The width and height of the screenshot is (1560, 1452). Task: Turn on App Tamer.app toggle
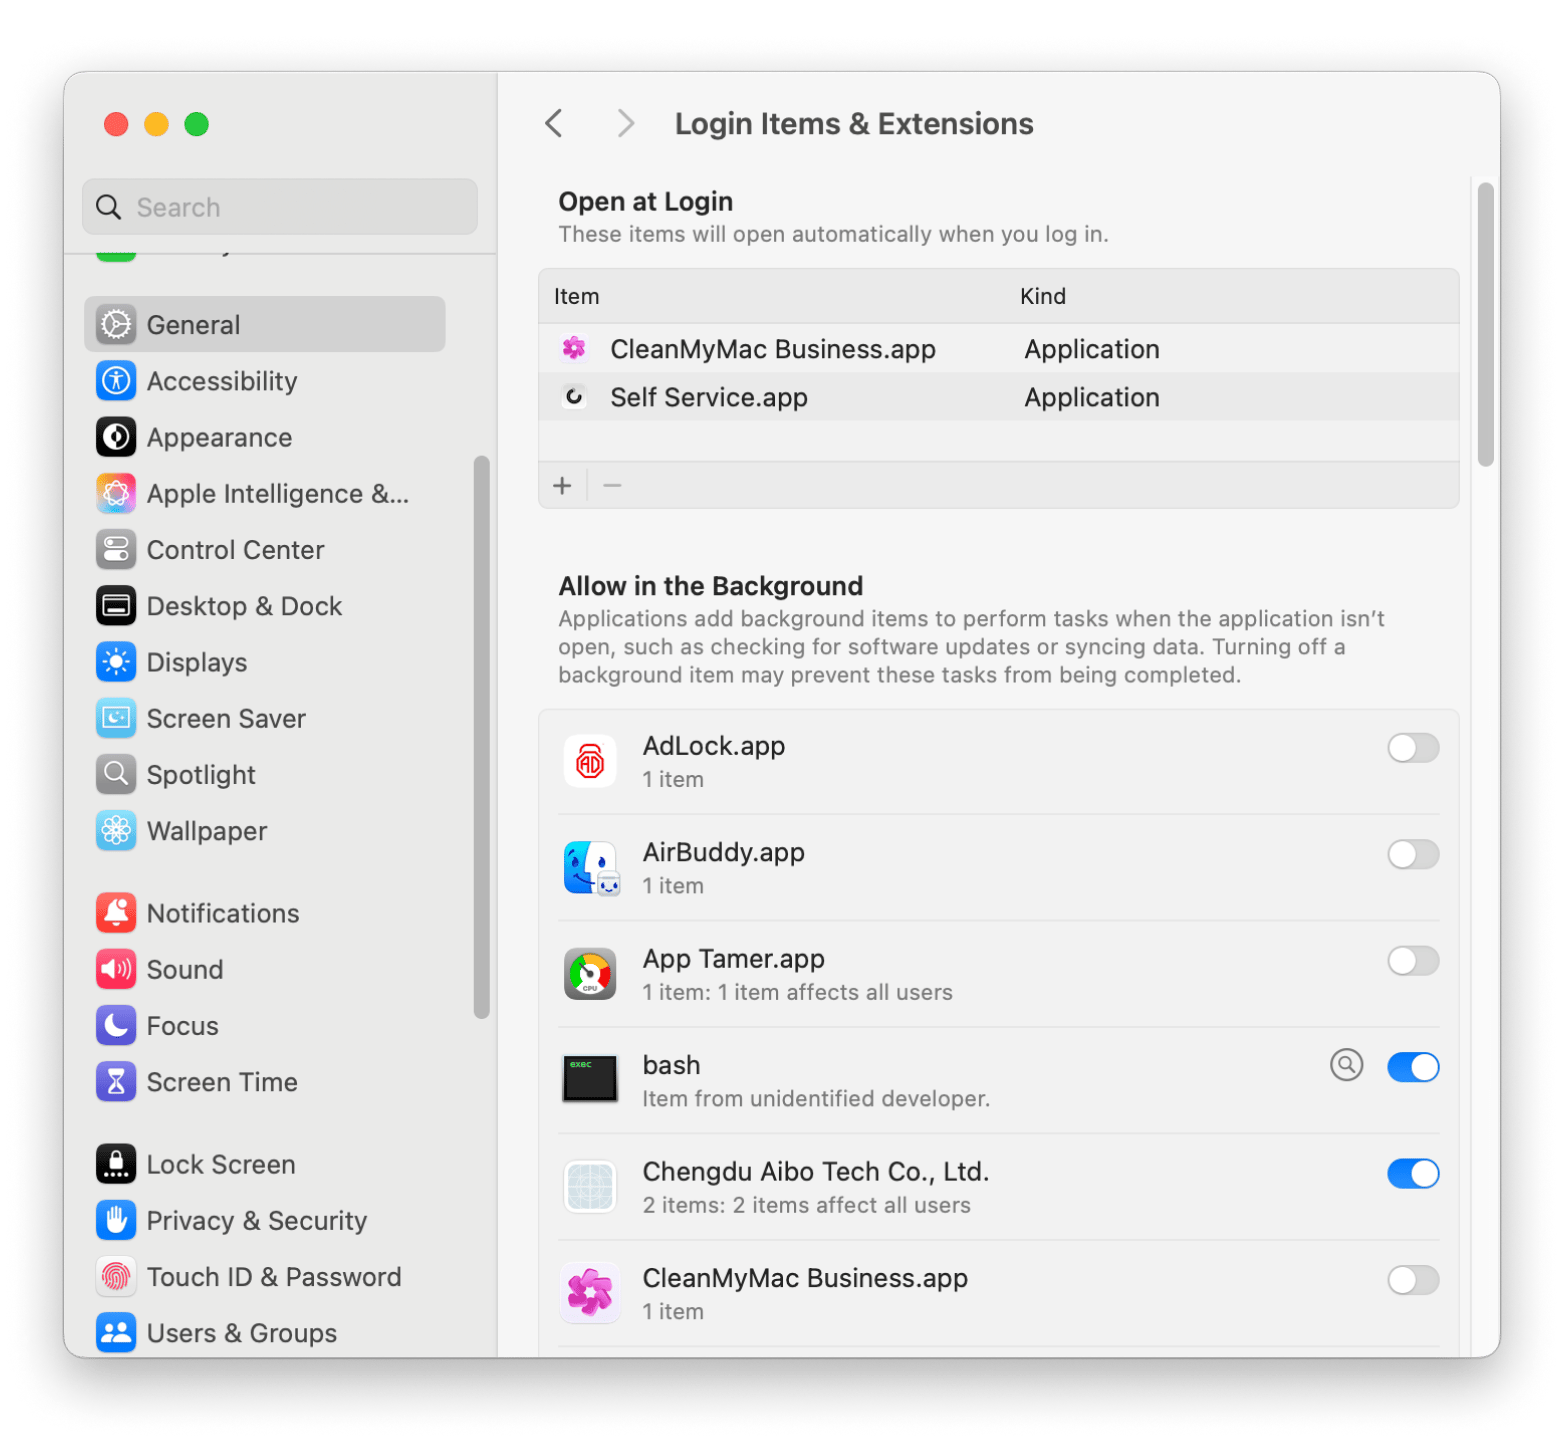point(1413,961)
